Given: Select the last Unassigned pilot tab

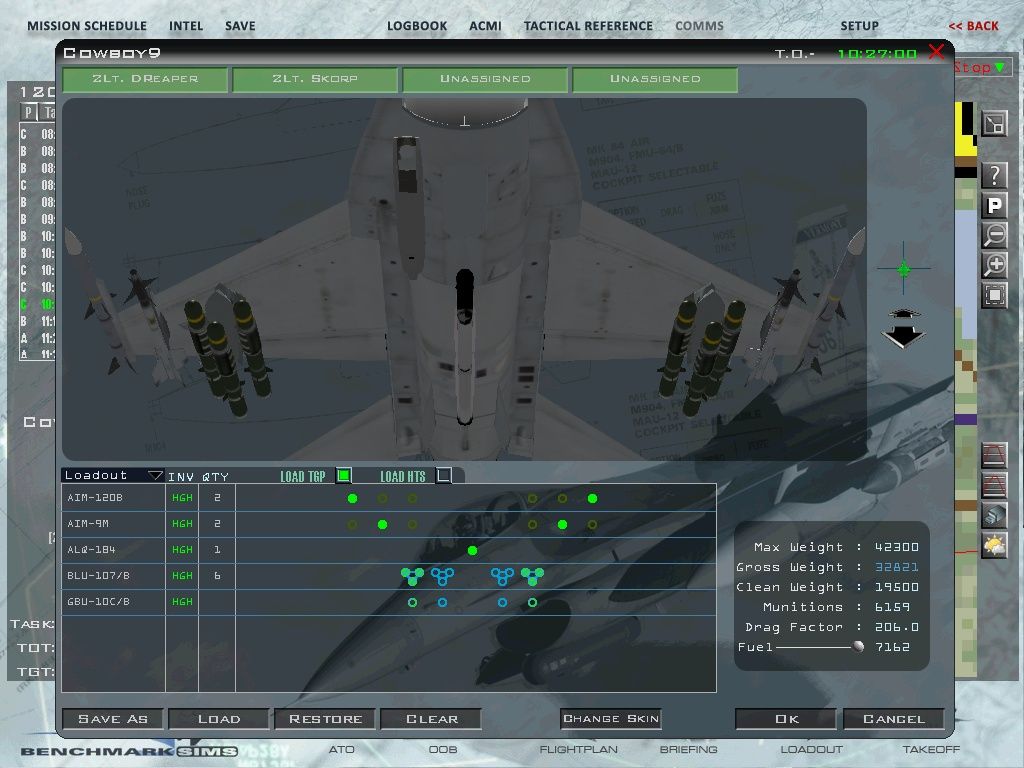Looking at the screenshot, I should [x=655, y=79].
